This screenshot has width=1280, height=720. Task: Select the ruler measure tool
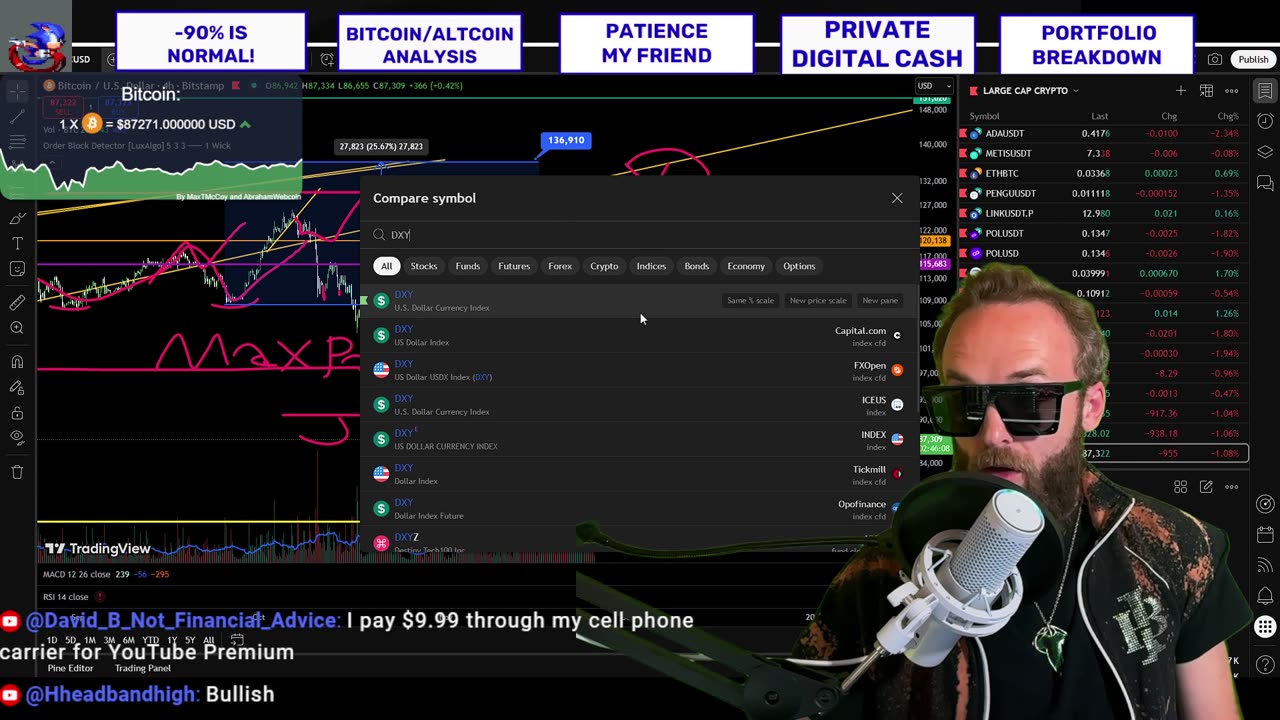pos(17,302)
